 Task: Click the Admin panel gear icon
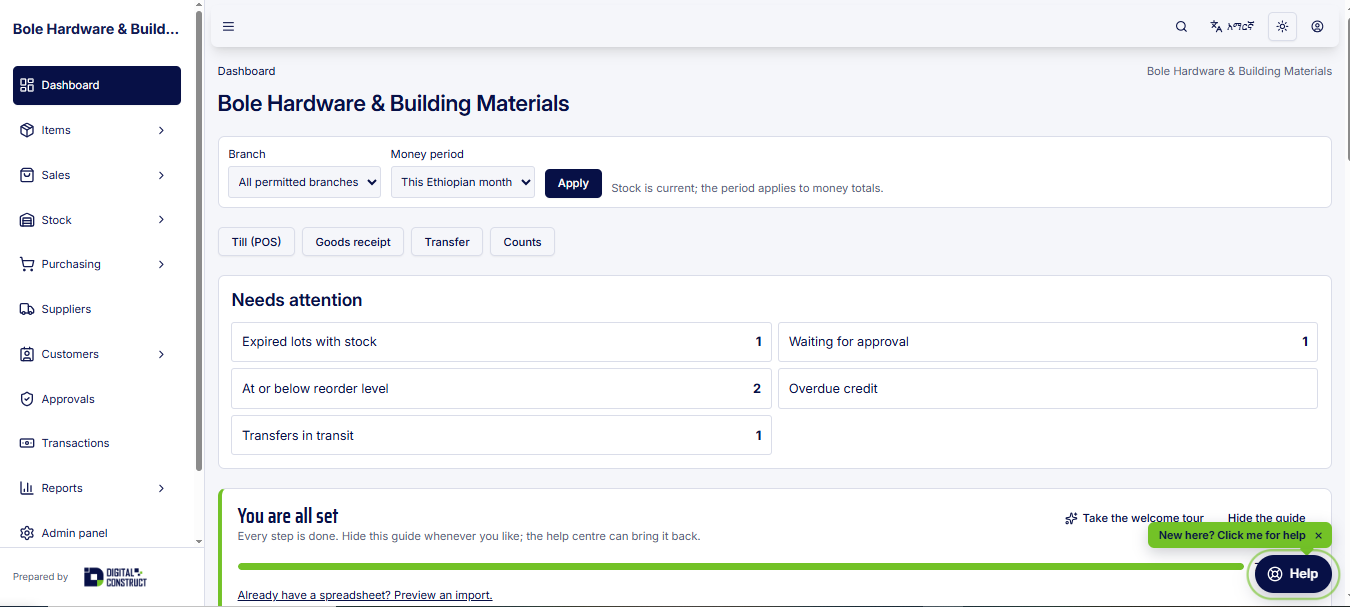(27, 533)
